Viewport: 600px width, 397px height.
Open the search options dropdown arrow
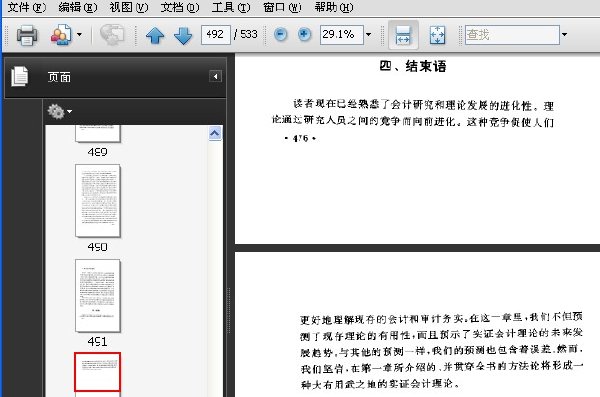coord(564,34)
